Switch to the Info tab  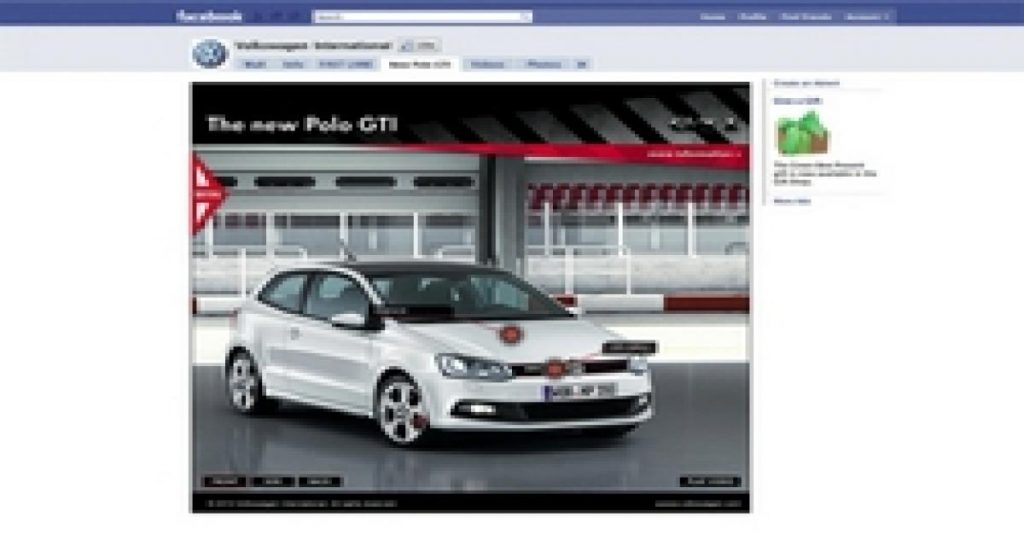(x=292, y=64)
